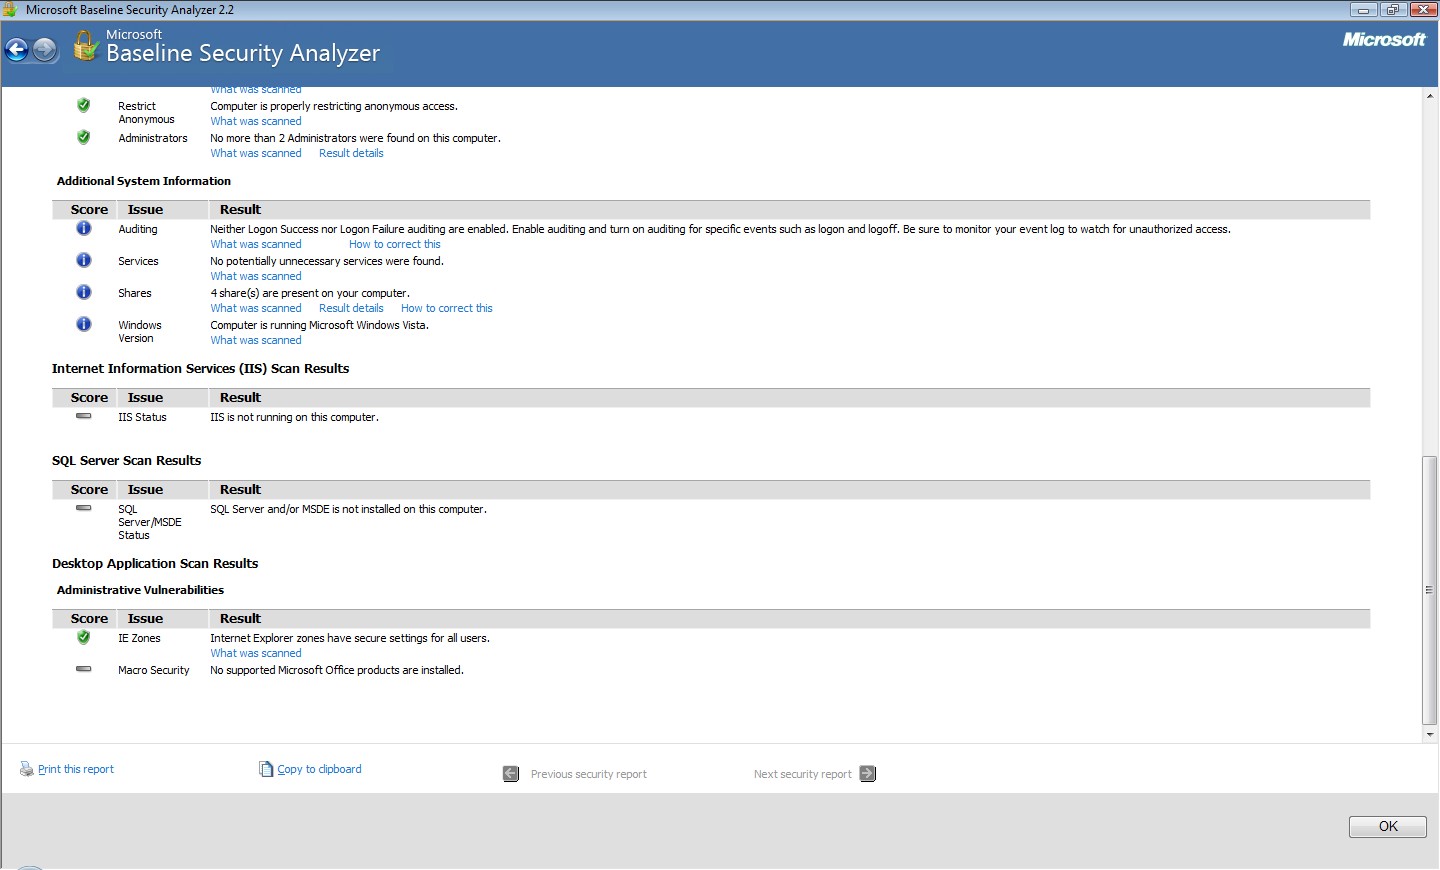1440x870 pixels.
Task: Click the Internet Information Services (IIS) Scan Results heading
Action: click(x=201, y=368)
